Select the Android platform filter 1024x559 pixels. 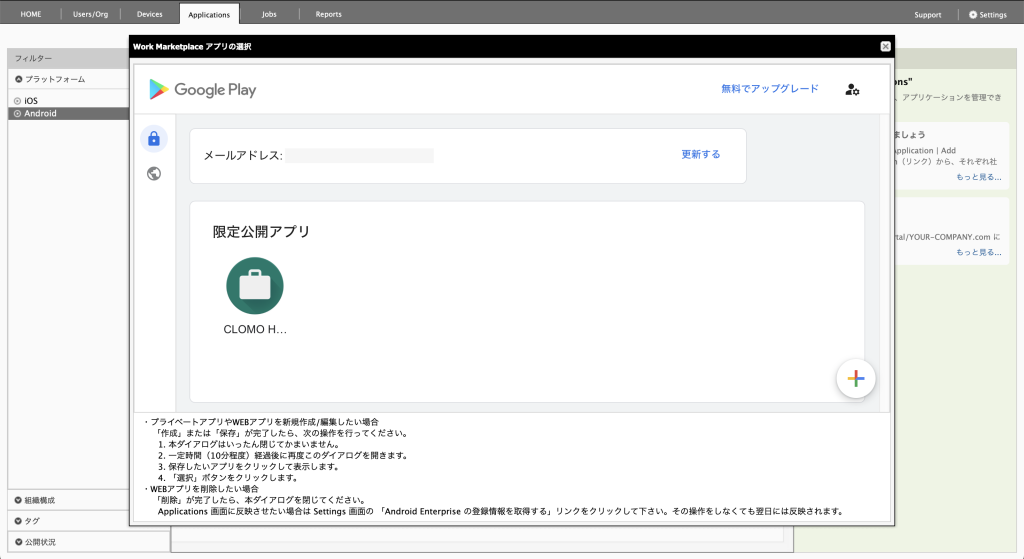coord(40,114)
